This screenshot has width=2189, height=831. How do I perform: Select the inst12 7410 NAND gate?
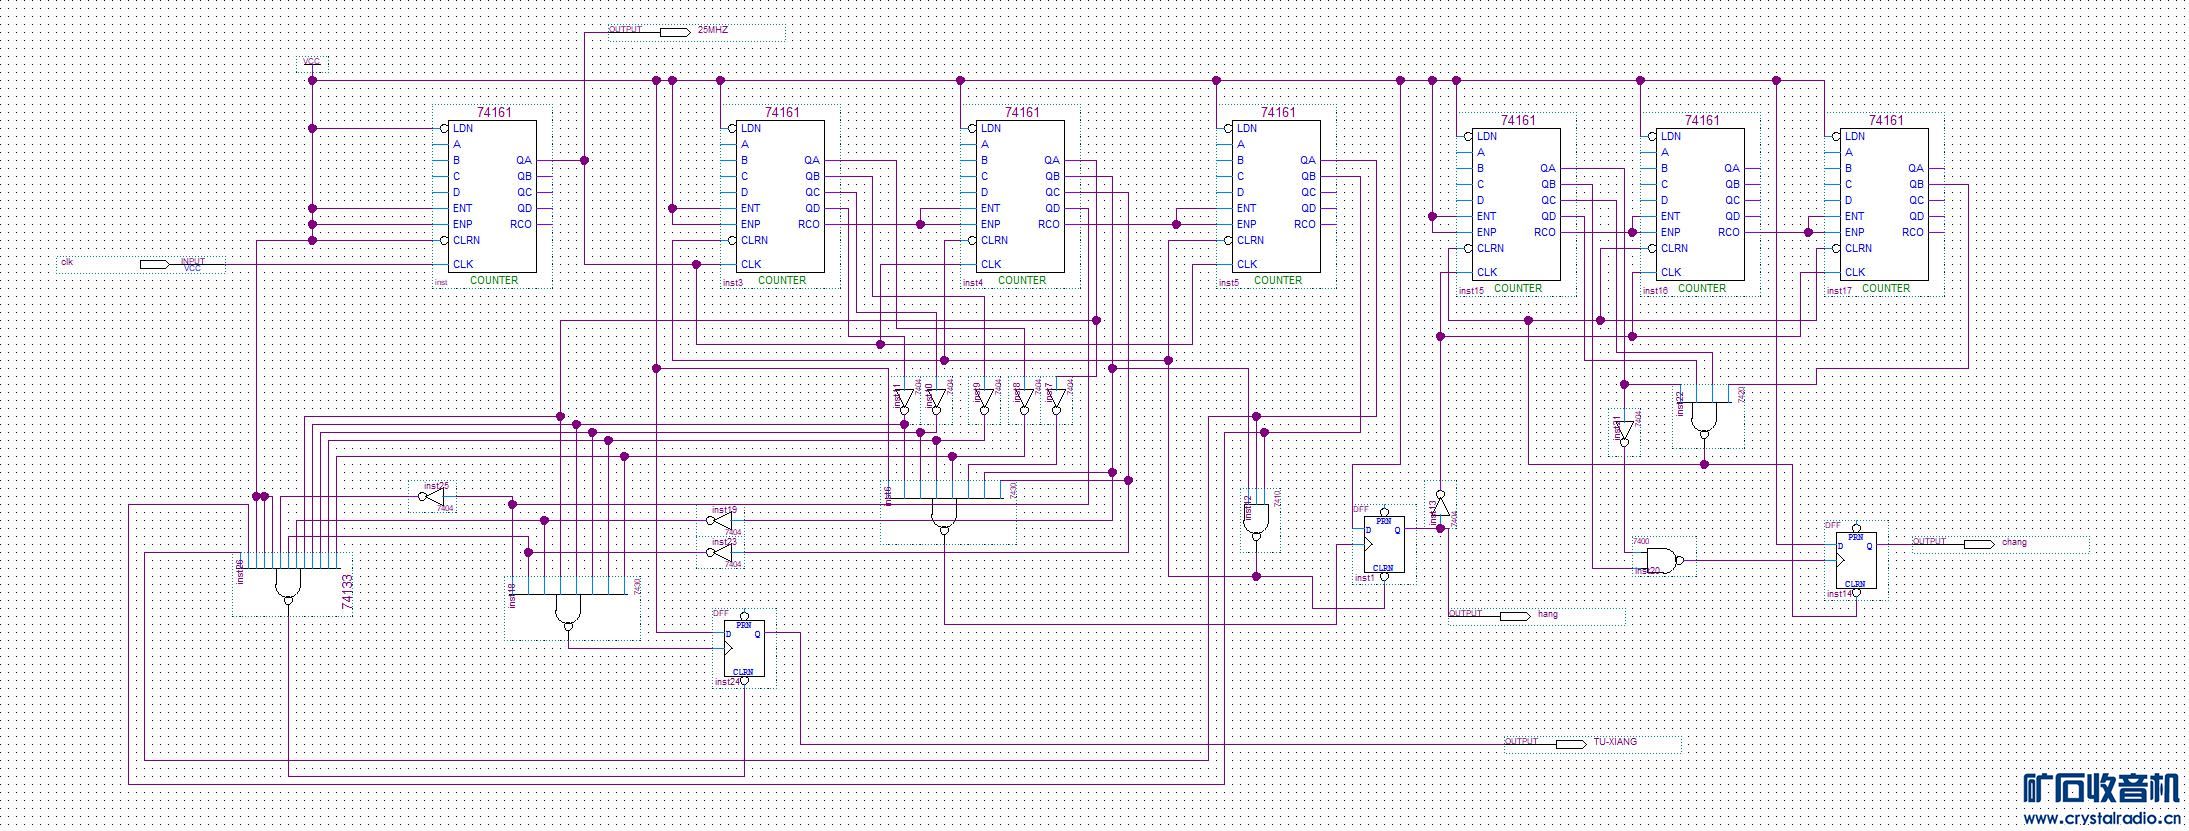(1257, 520)
